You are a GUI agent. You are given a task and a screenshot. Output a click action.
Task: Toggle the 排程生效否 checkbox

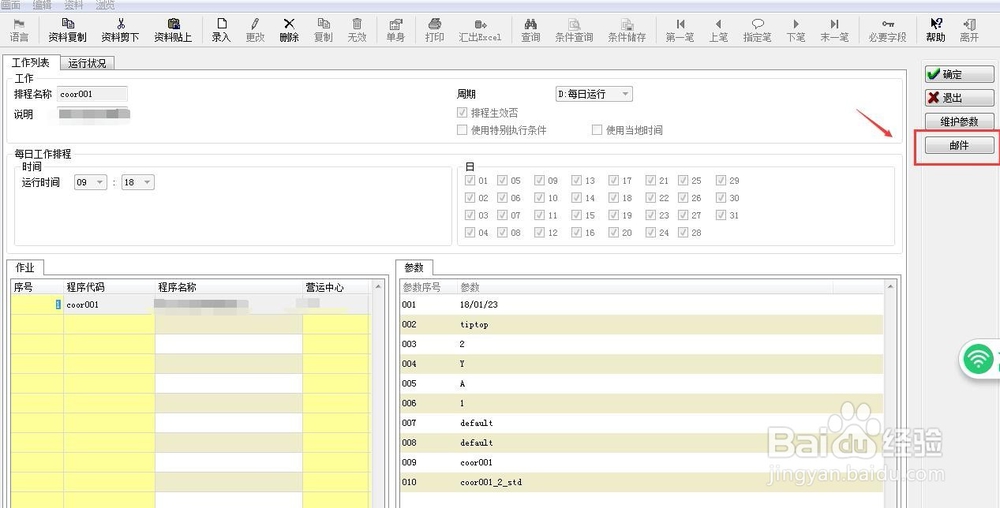tap(462, 112)
